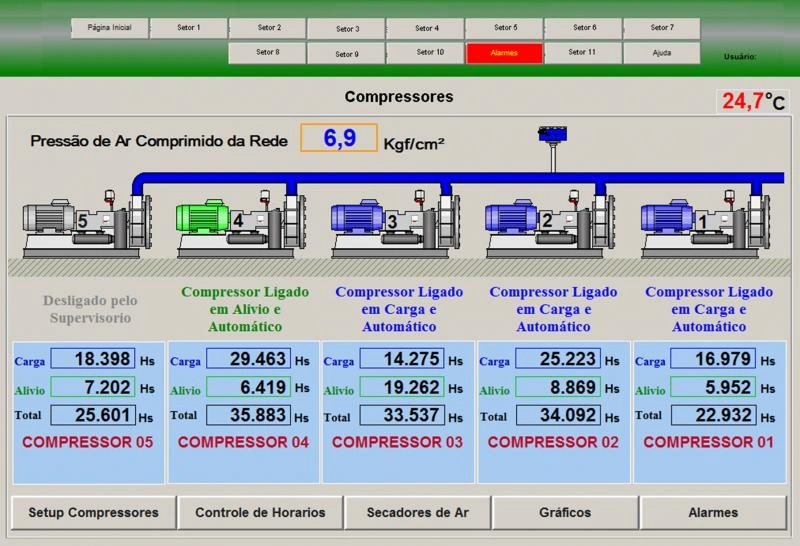The height and width of the screenshot is (546, 800).
Task: Open Setup Compressores button
Action: tap(93, 513)
